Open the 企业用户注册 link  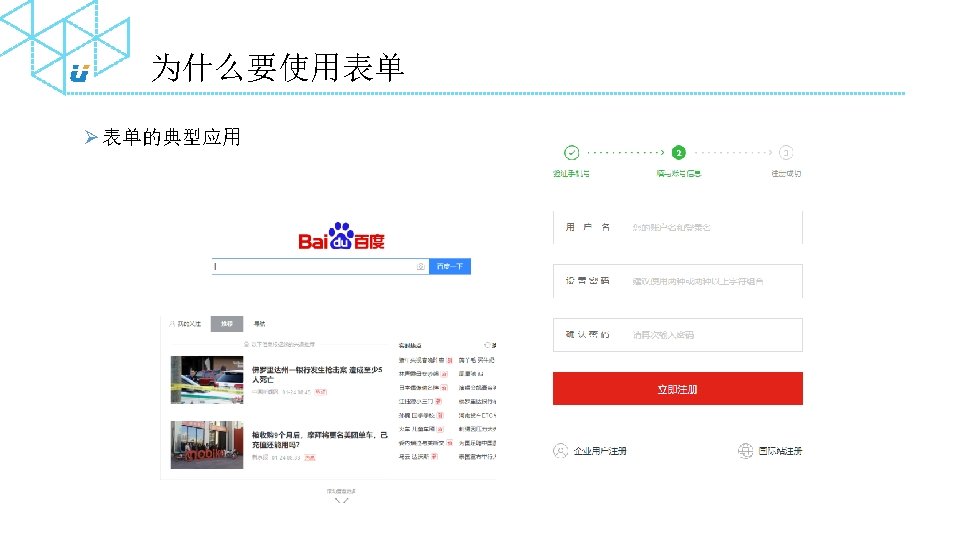point(600,451)
